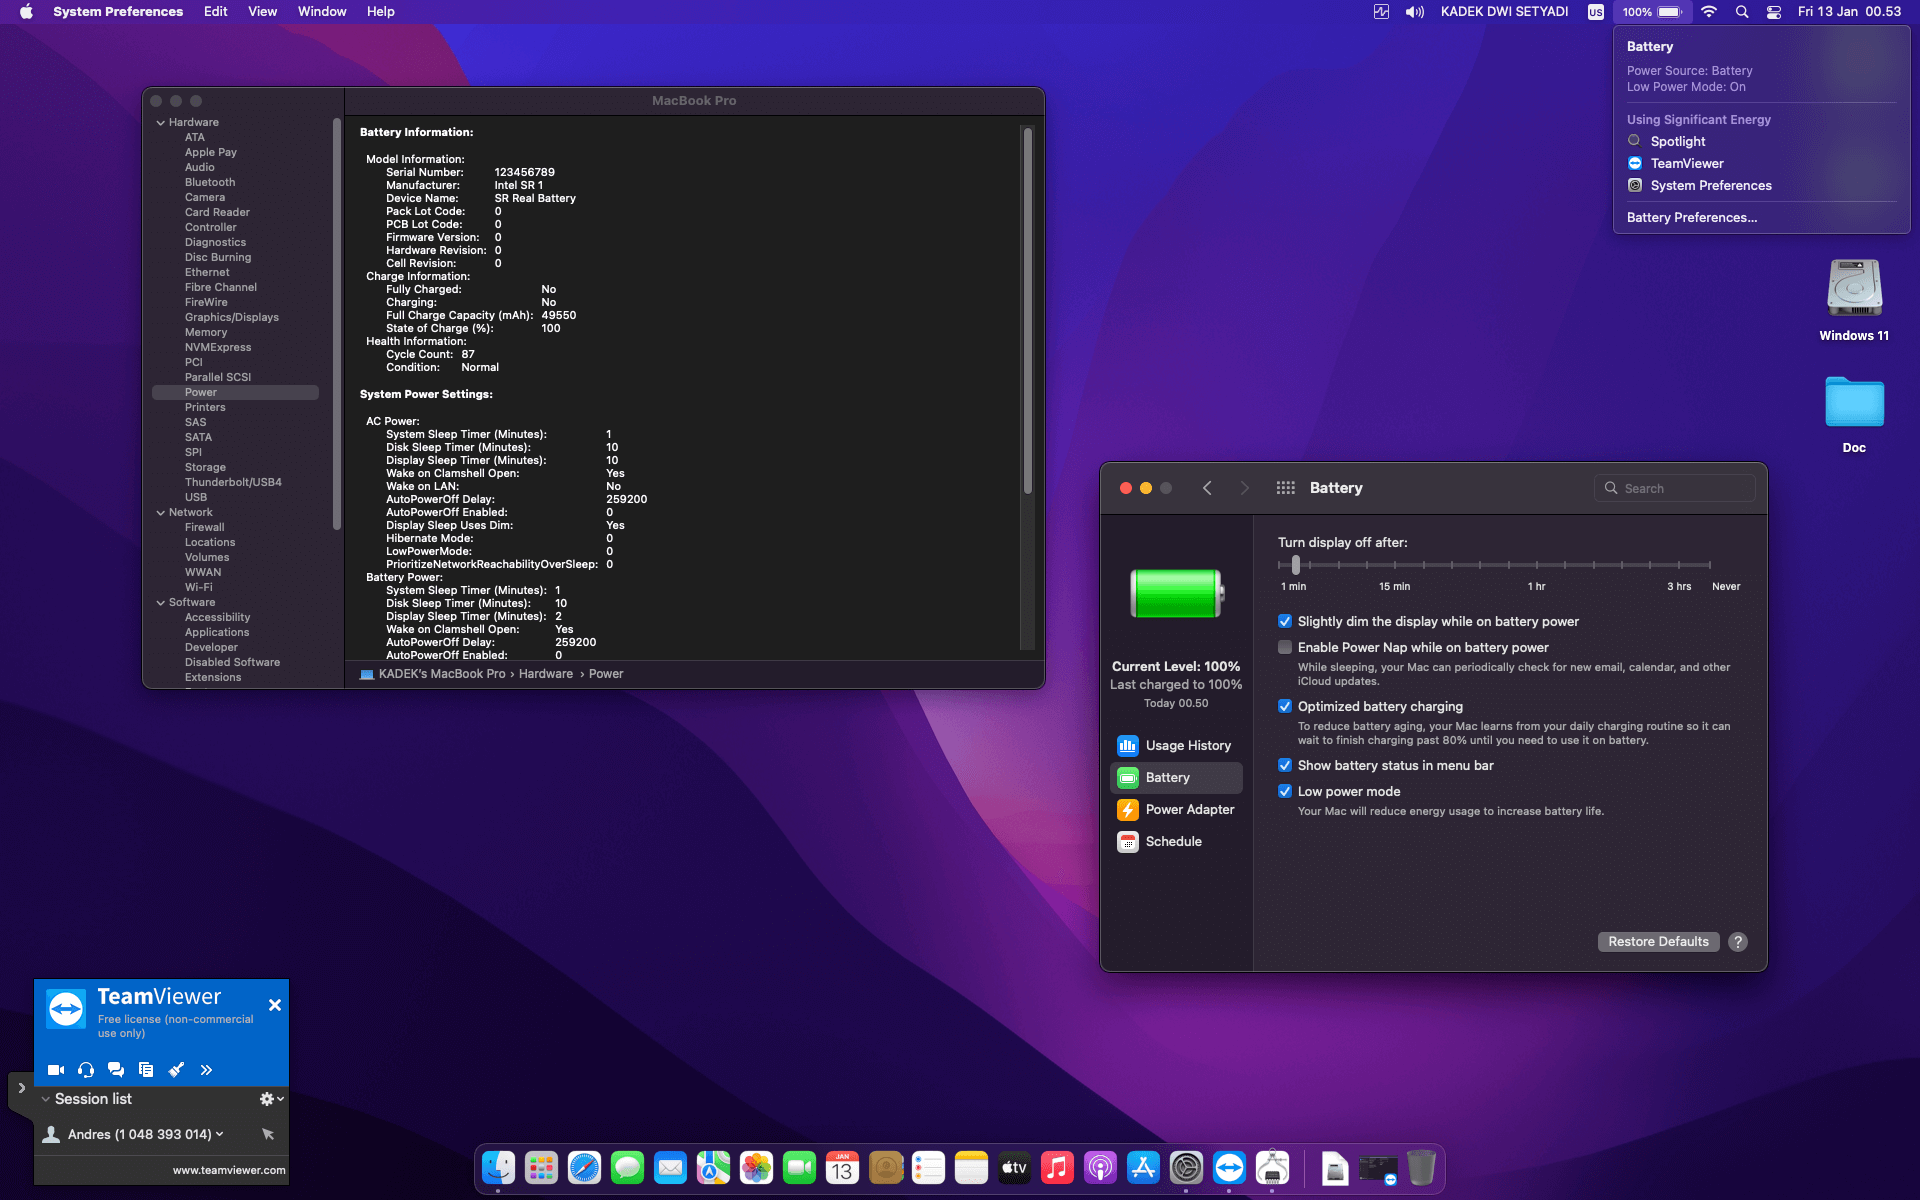1920x1200 pixels.
Task: Select Power Adapter in Battery sidebar
Action: pos(1188,809)
